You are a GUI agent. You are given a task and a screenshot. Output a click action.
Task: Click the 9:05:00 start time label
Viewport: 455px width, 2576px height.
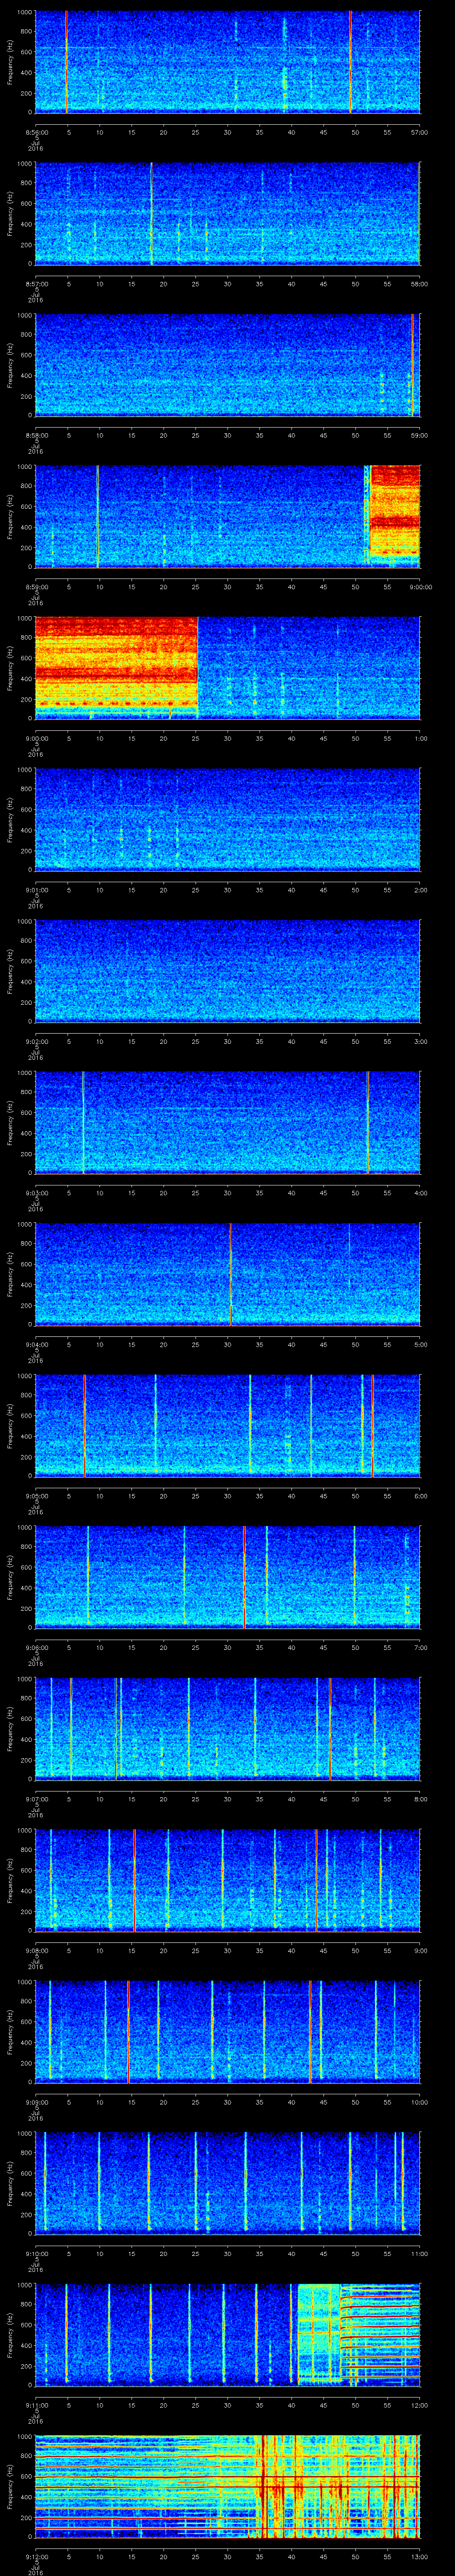click(x=36, y=1496)
